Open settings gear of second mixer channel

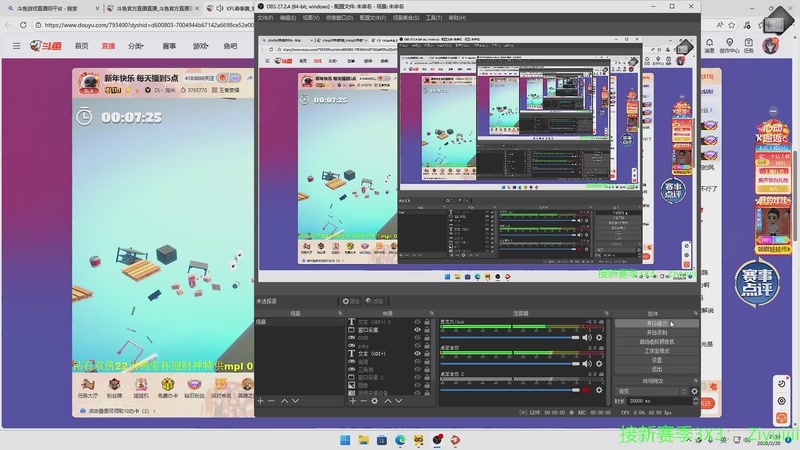click(x=599, y=363)
